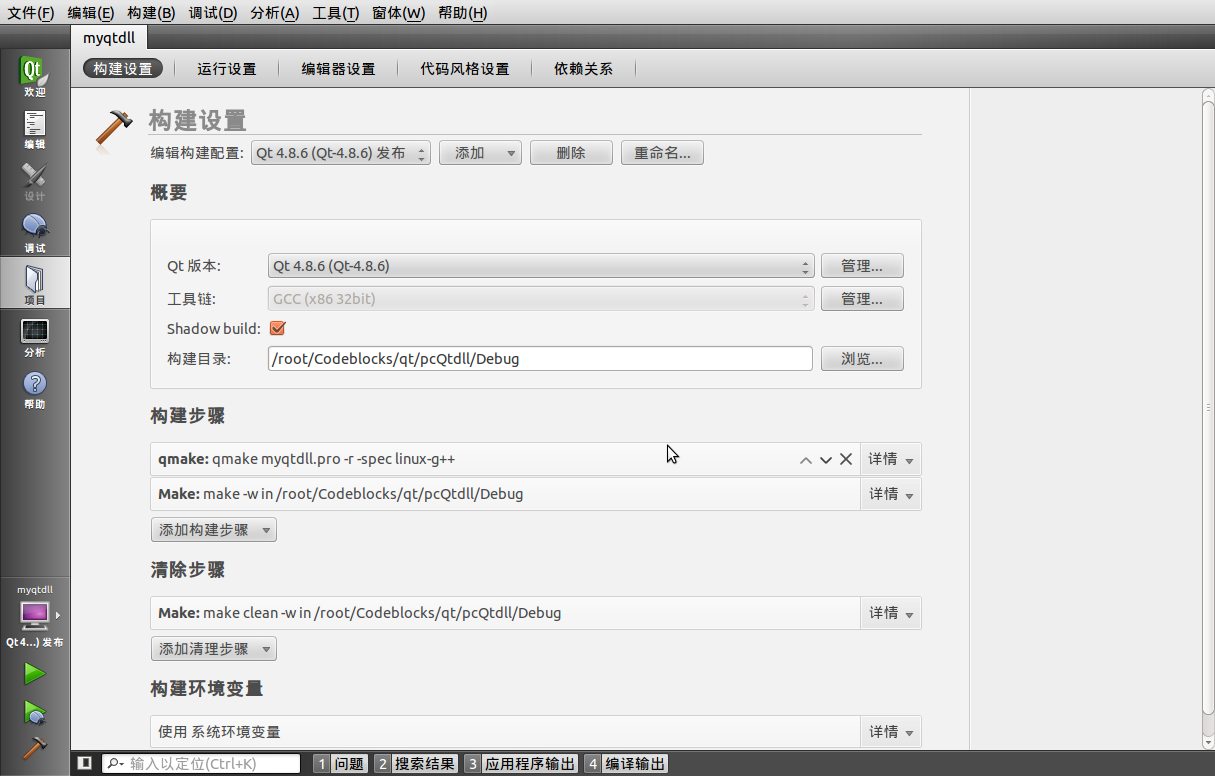Open the 文件(F) menu
1215x776 pixels.
click(31, 13)
